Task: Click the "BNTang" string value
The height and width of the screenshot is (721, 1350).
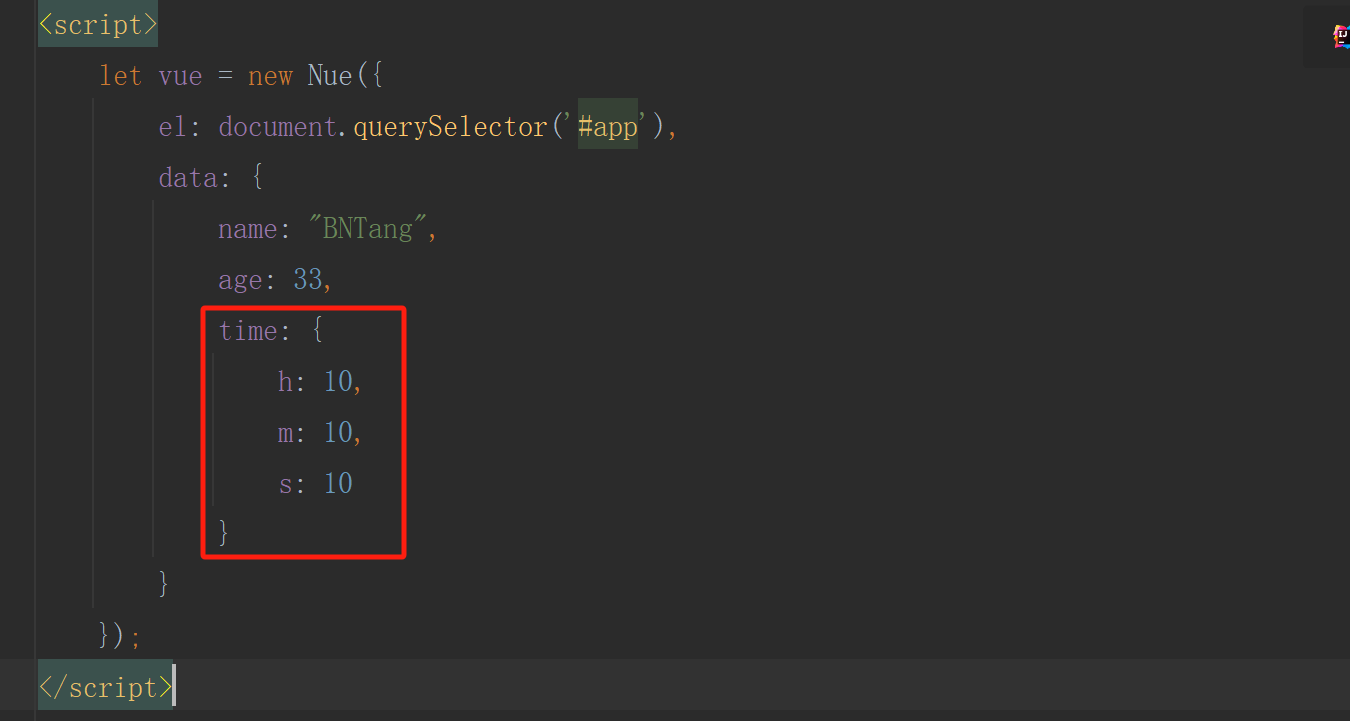Action: coord(368,229)
